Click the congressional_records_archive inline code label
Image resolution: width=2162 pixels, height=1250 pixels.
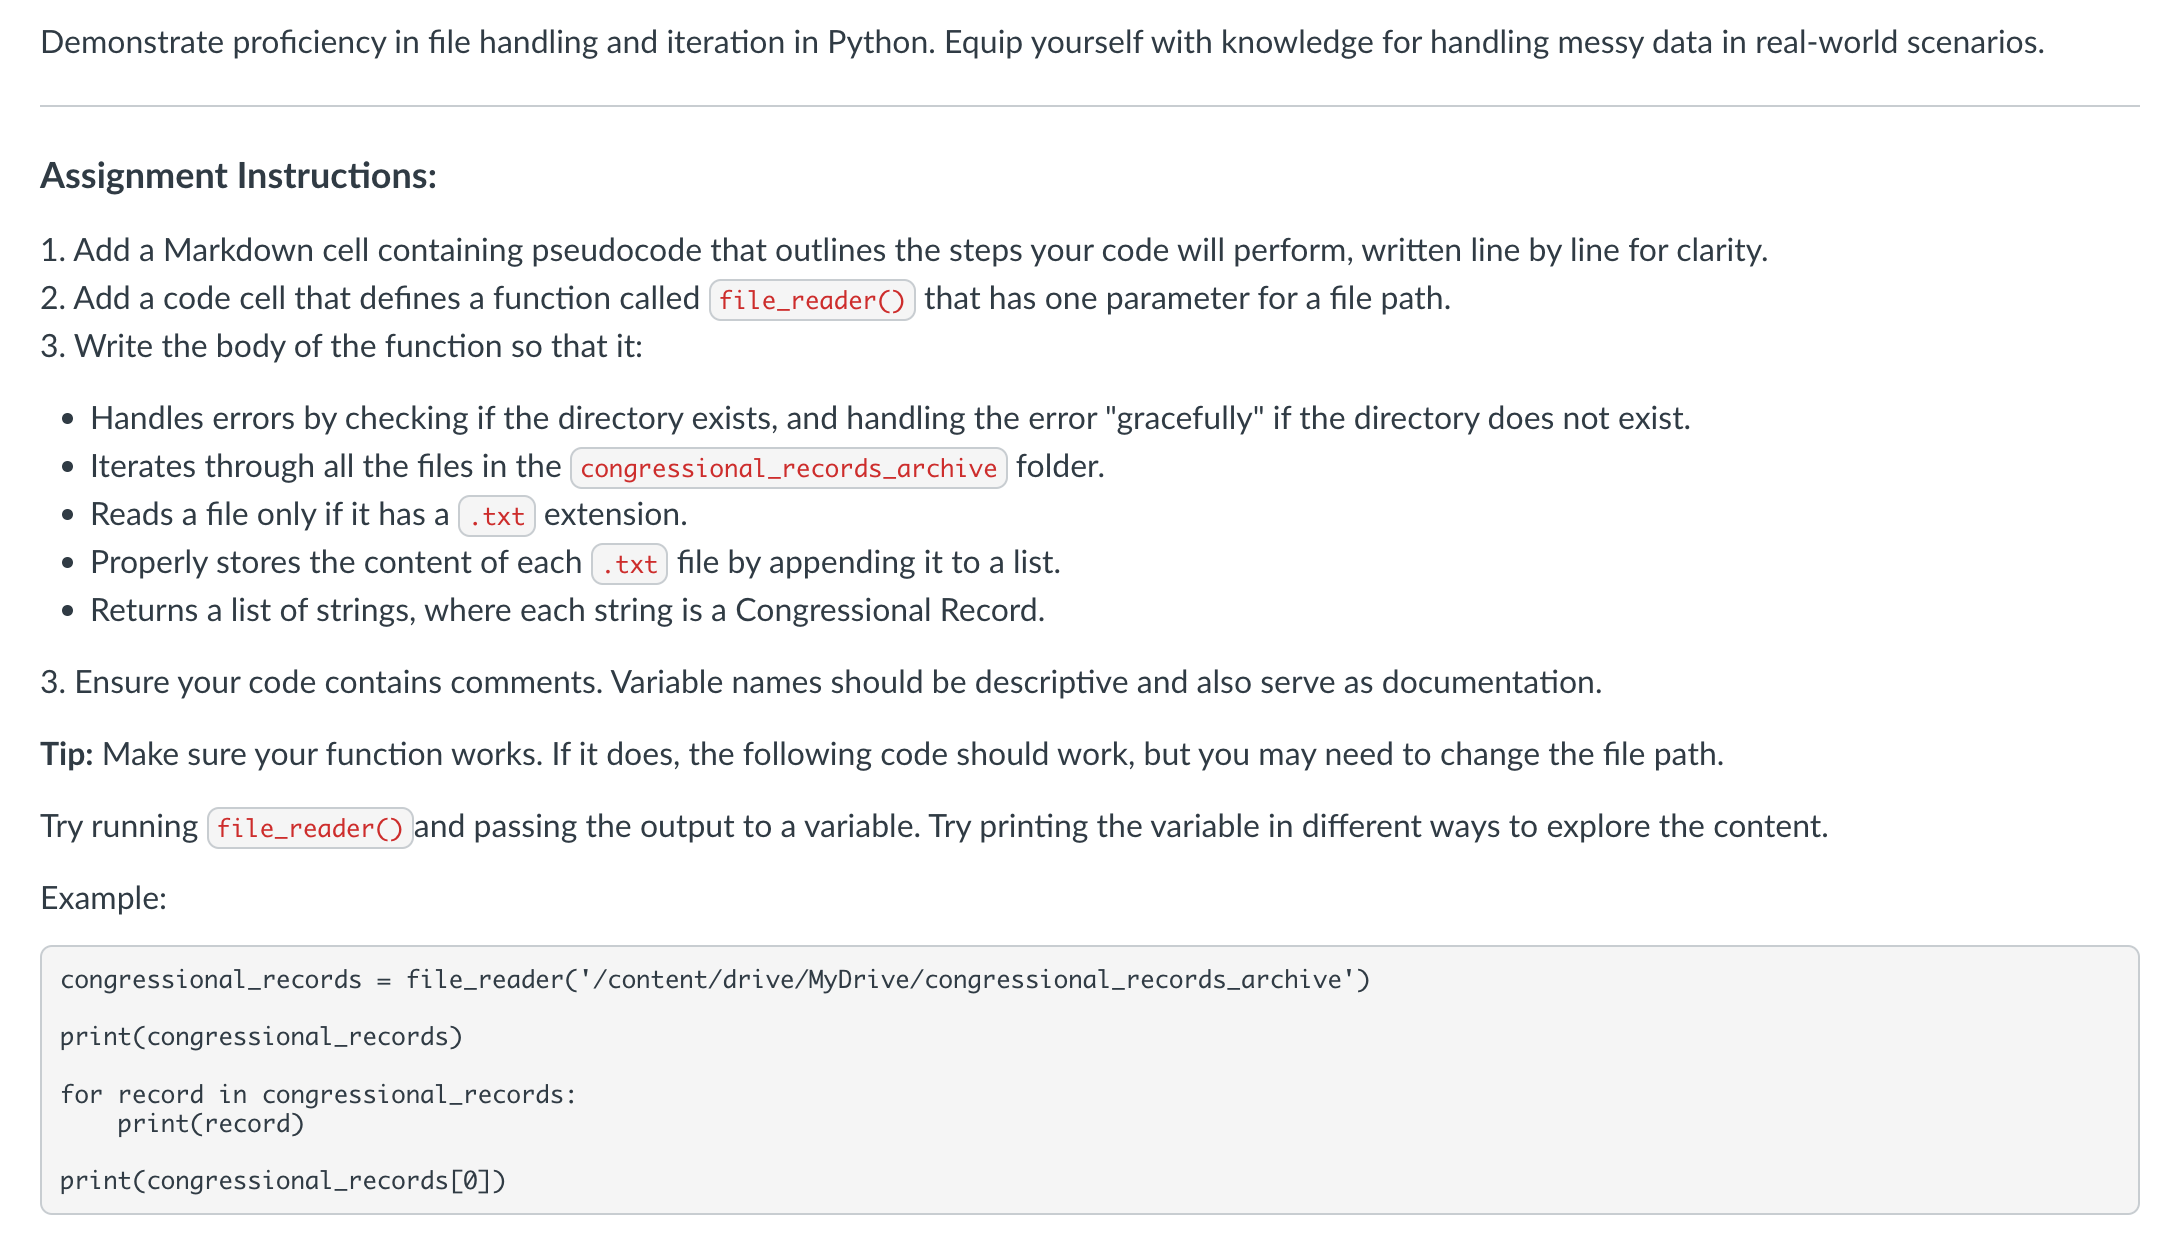tap(788, 468)
